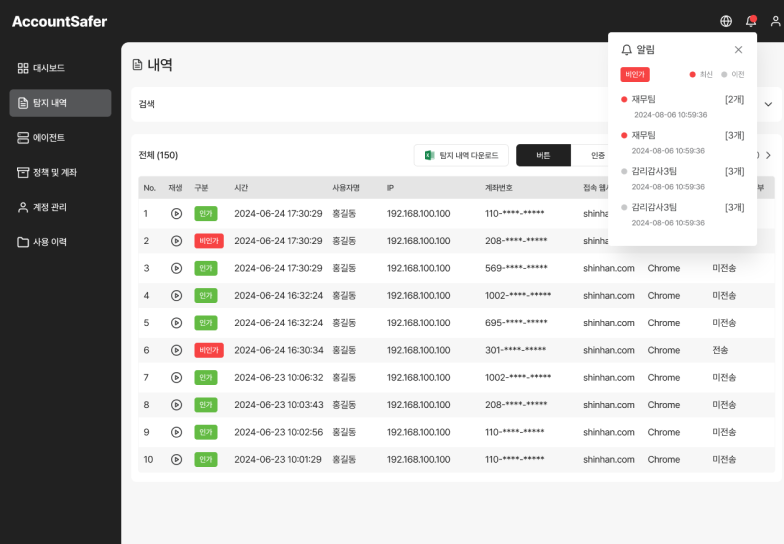The height and width of the screenshot is (544, 784).
Task: Play recording for row 10
Action: click(176, 460)
